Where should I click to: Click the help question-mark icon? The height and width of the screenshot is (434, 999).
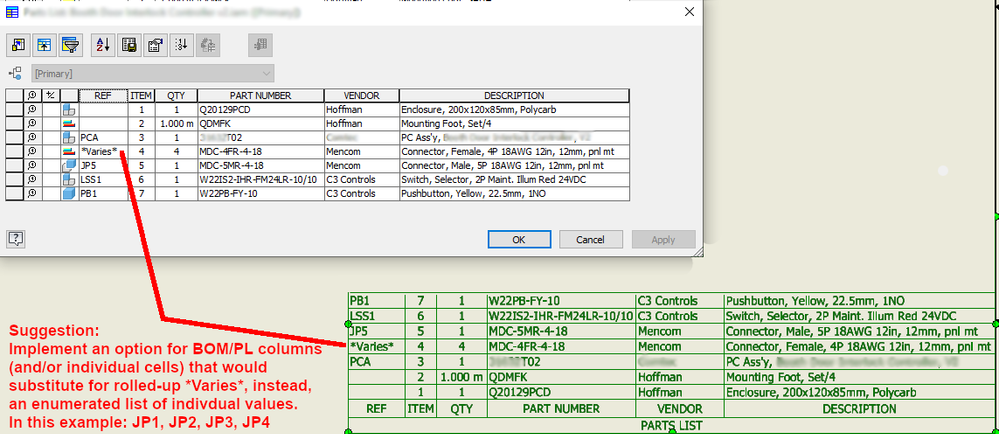point(16,239)
